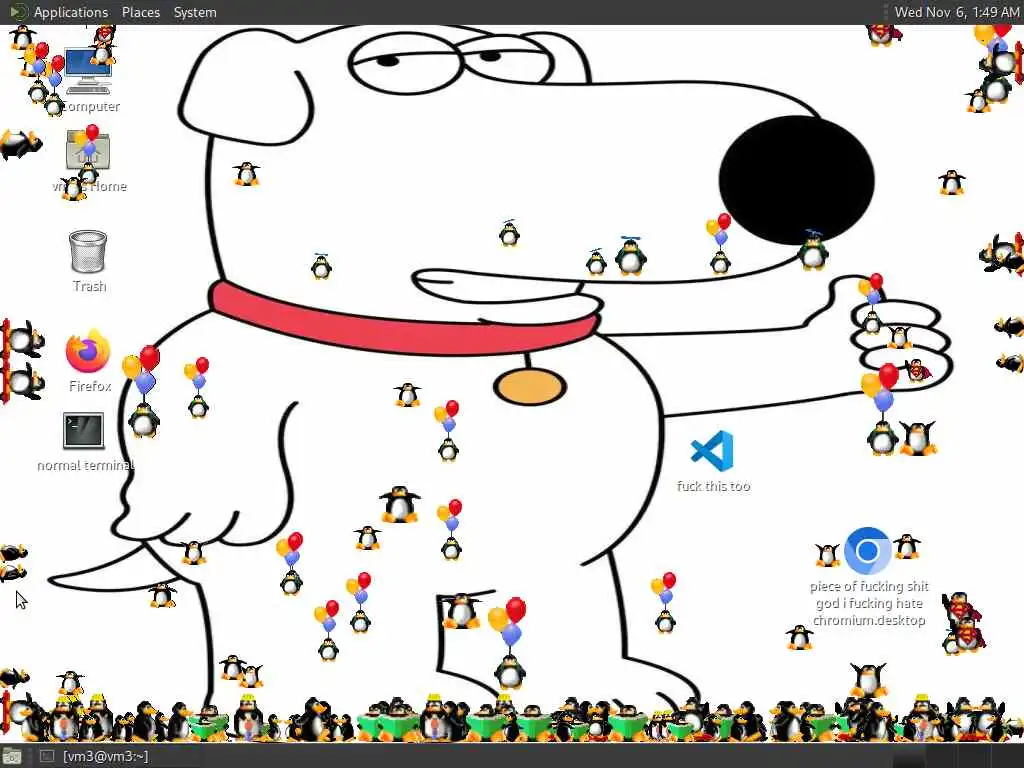Viewport: 1024px width, 768px height.
Task: Click the clock showing Wed Nov 6
Action: (x=956, y=12)
